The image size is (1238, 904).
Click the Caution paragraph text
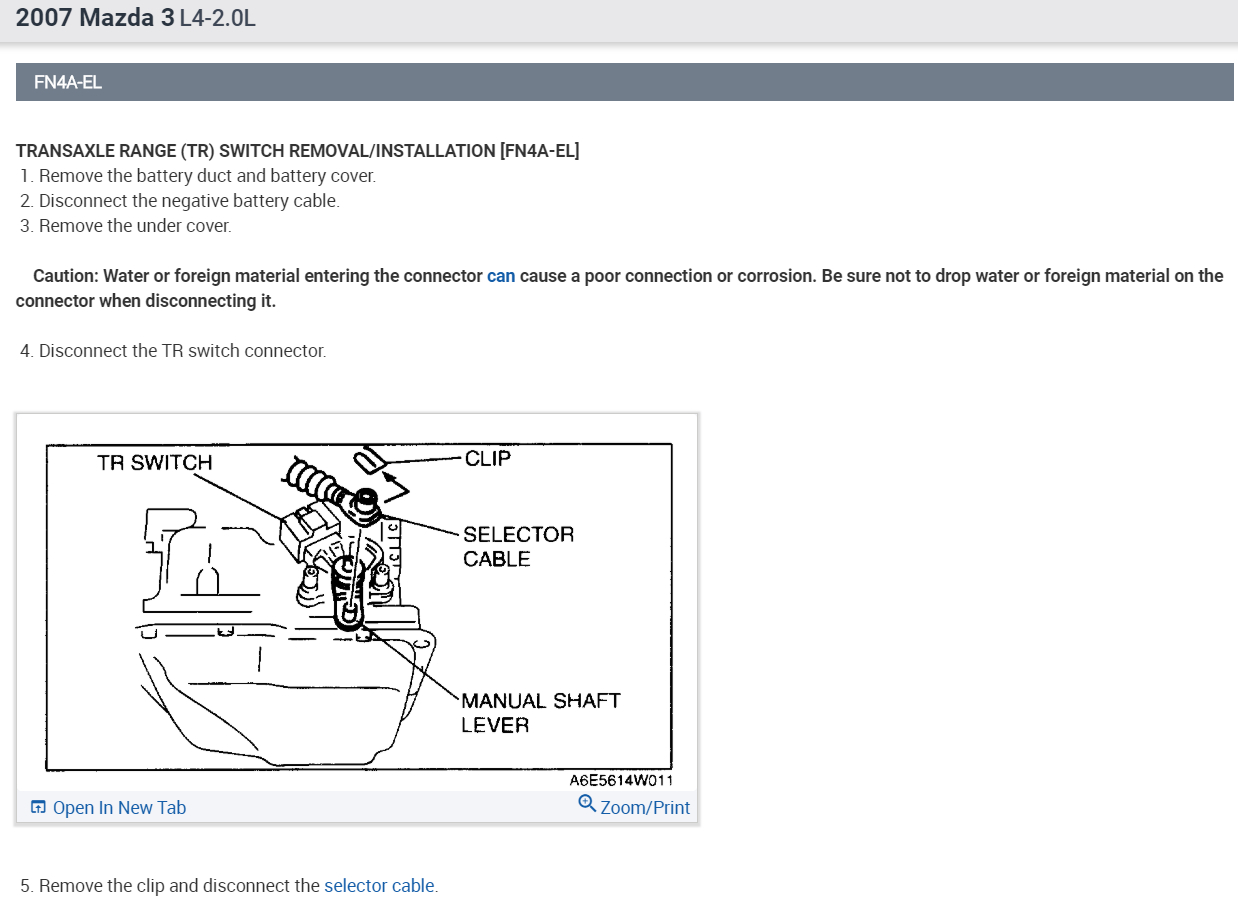click(620, 288)
